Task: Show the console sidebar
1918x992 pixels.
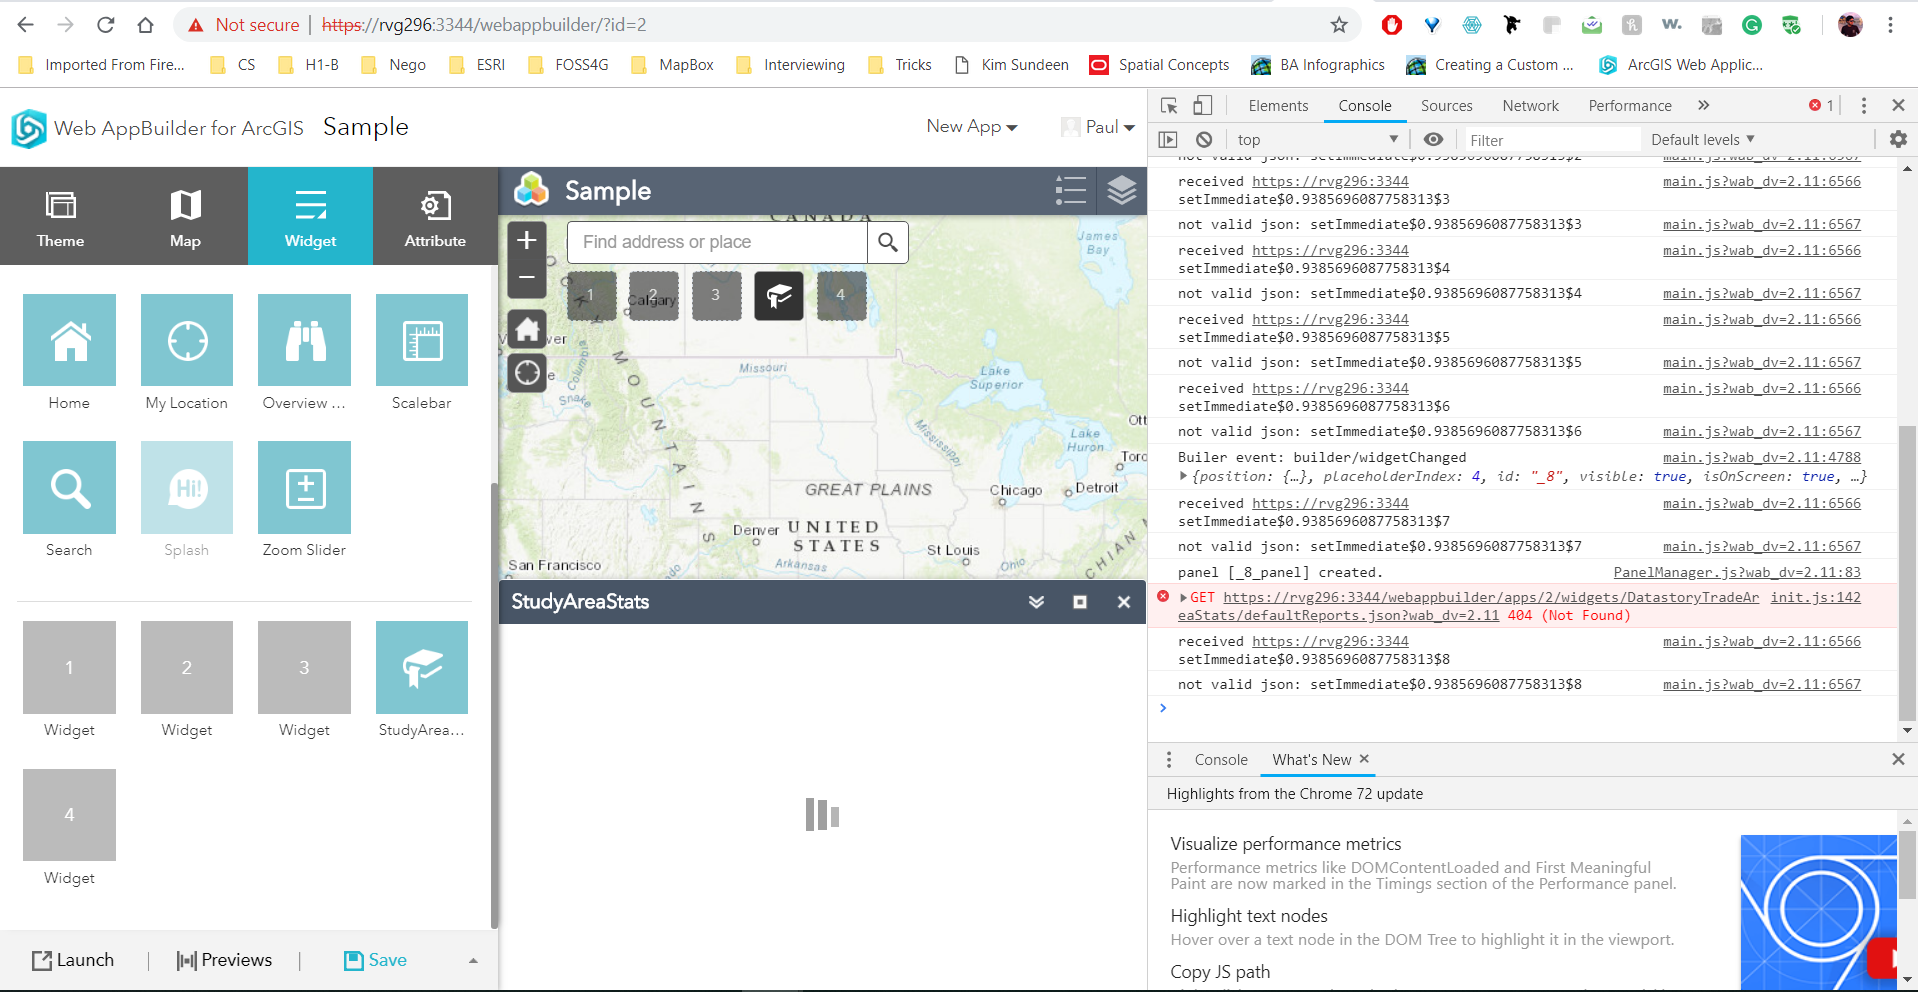Action: pos(1168,140)
